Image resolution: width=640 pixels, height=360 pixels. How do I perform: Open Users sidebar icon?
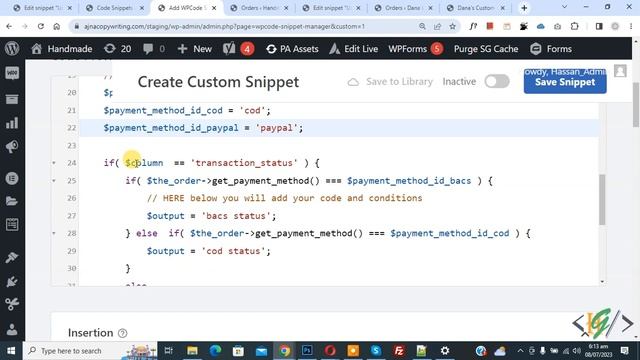click(x=12, y=329)
